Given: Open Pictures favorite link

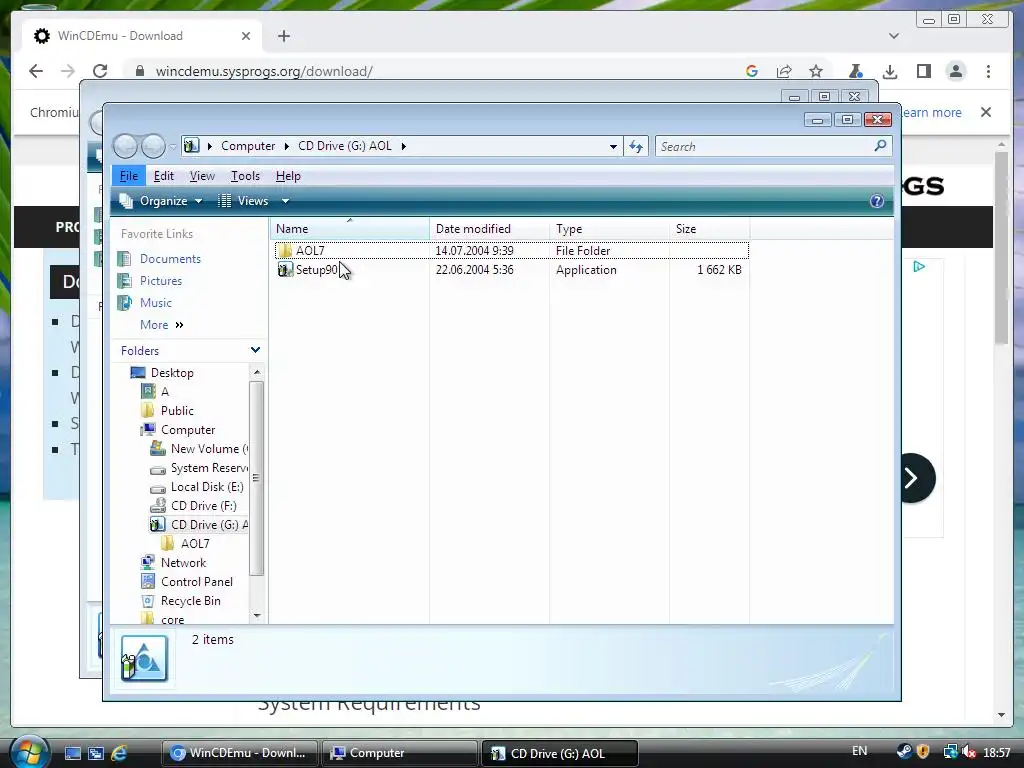Looking at the screenshot, I should [x=161, y=281].
